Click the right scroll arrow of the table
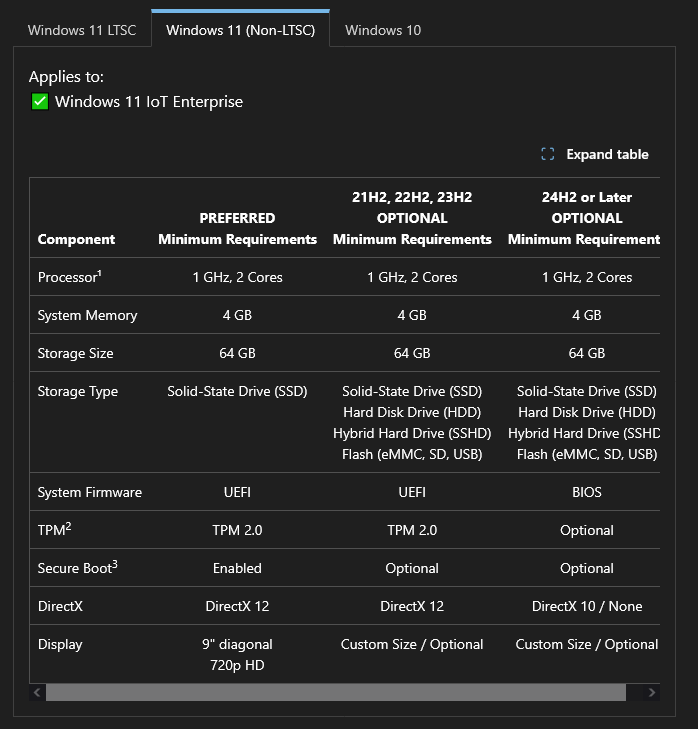The image size is (698, 729). [x=651, y=693]
